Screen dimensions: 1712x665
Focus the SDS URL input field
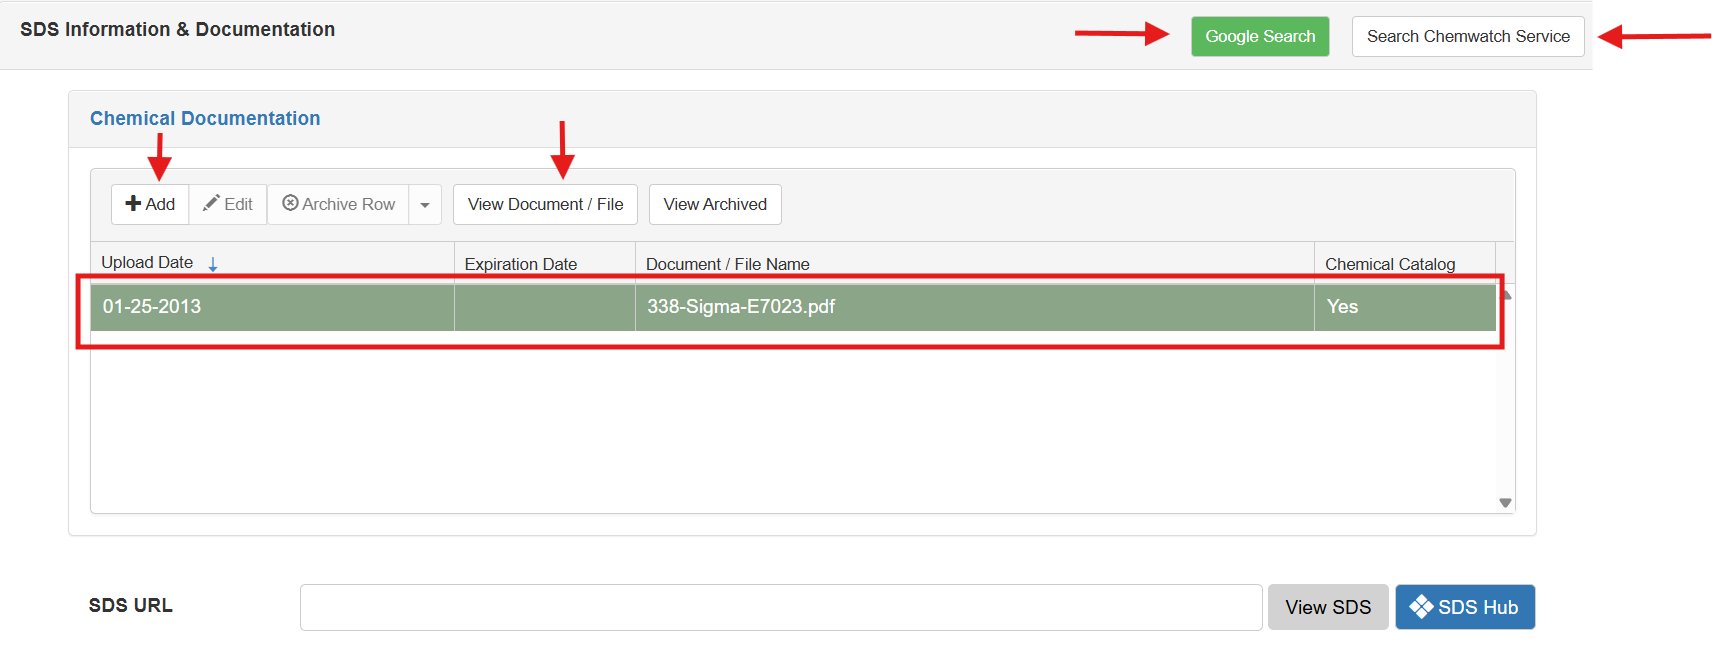coord(780,607)
